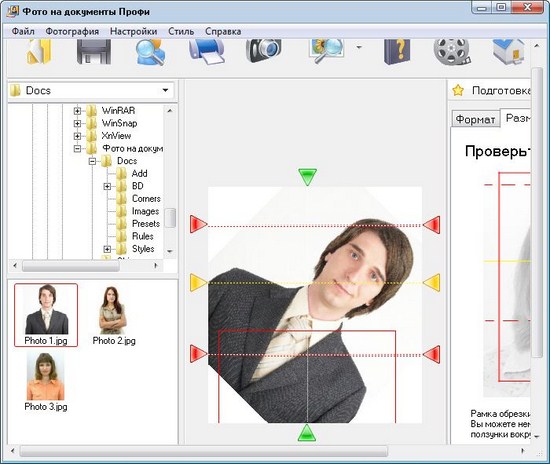Viewport: 550px width, 464px height.
Task: Click the star icon beside Подготовка
Action: [458, 90]
